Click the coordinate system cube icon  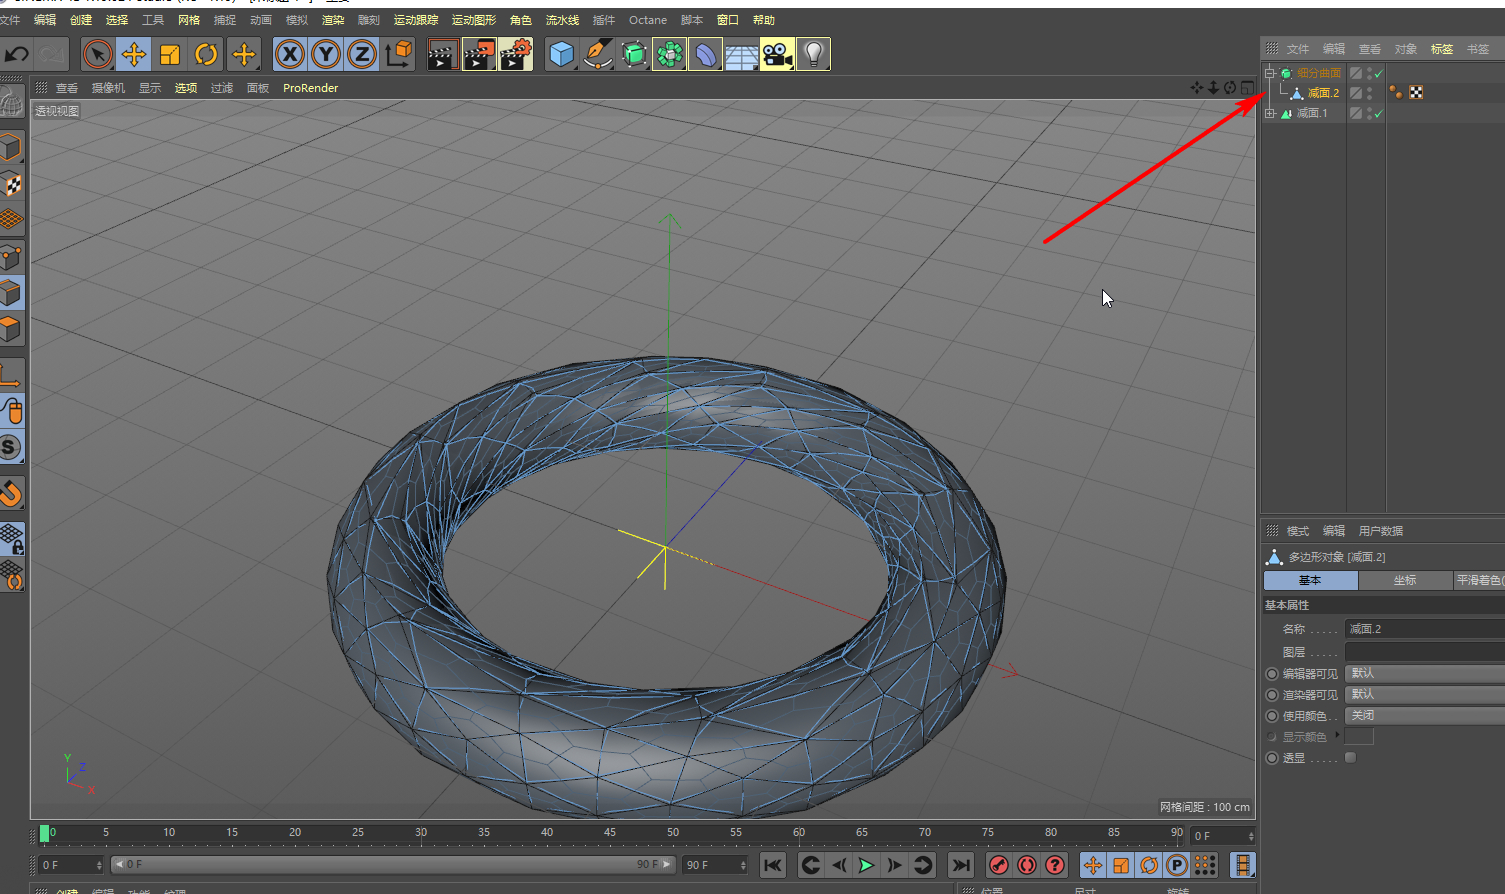point(398,54)
